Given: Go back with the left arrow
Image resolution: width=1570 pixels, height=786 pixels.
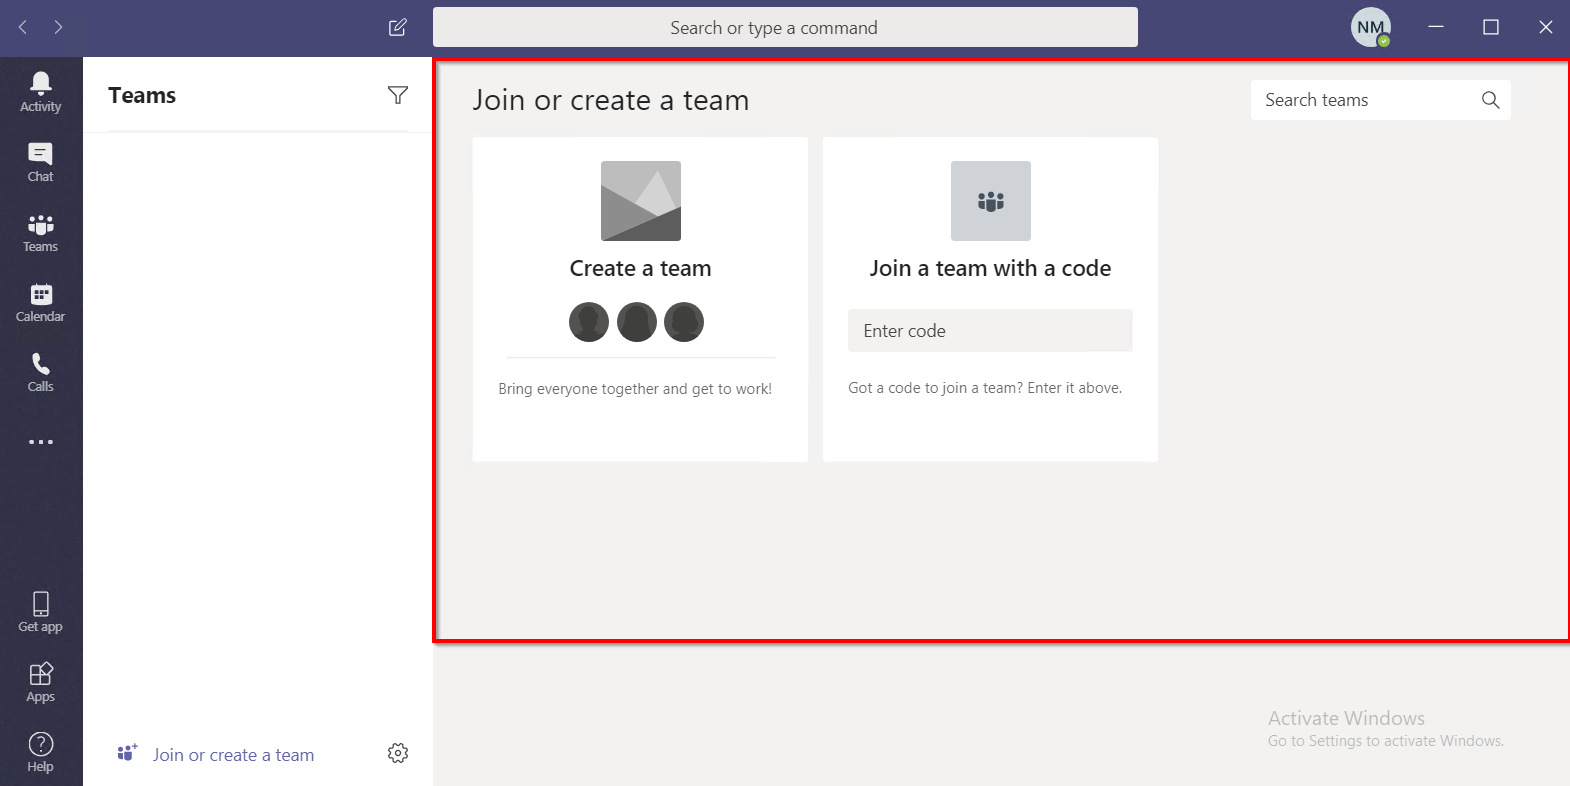Looking at the screenshot, I should (23, 27).
